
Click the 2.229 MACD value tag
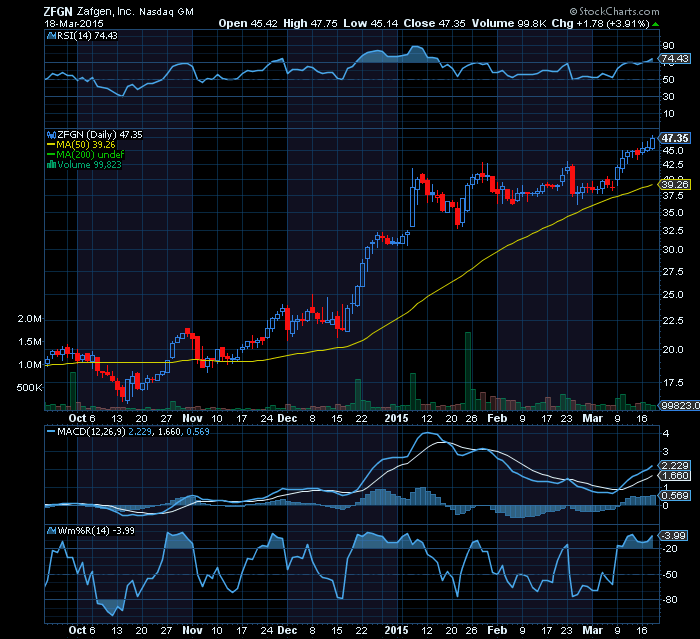(675, 465)
